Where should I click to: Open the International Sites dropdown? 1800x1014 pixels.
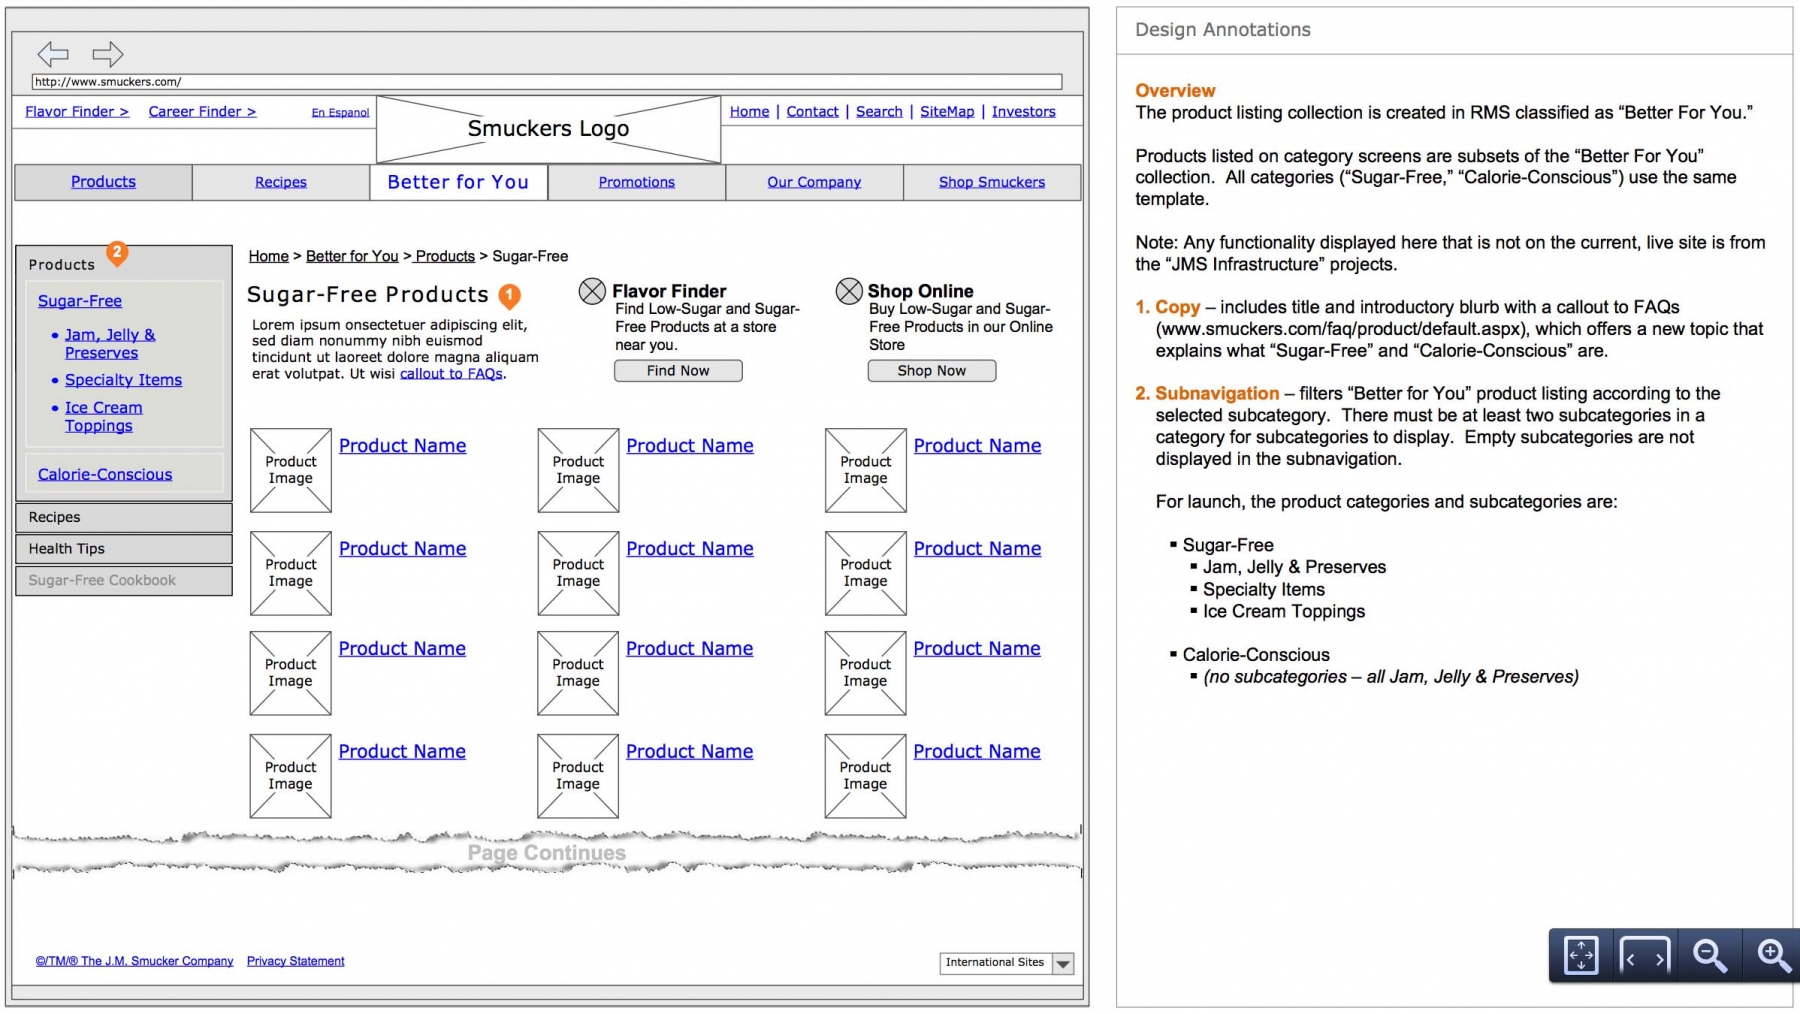pyautogui.click(x=1007, y=963)
